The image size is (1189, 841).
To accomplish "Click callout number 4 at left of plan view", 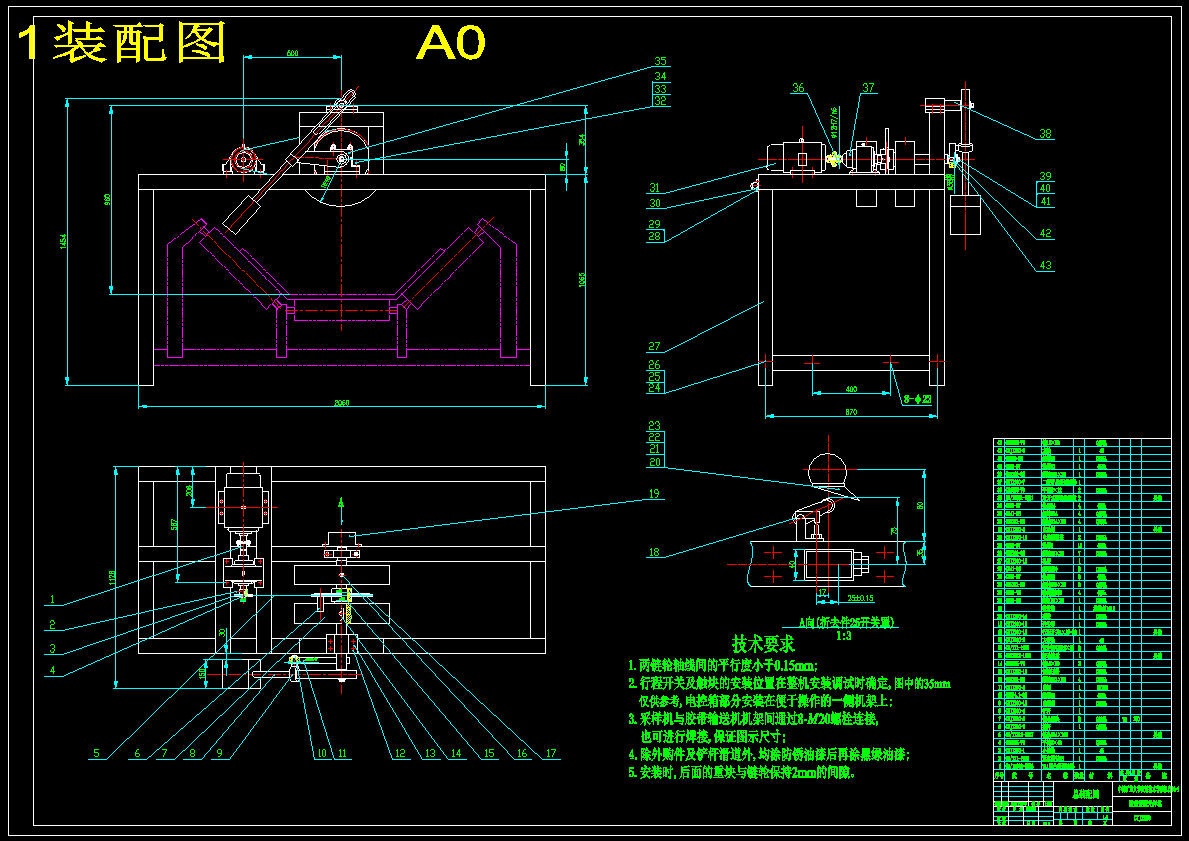I will [52, 670].
